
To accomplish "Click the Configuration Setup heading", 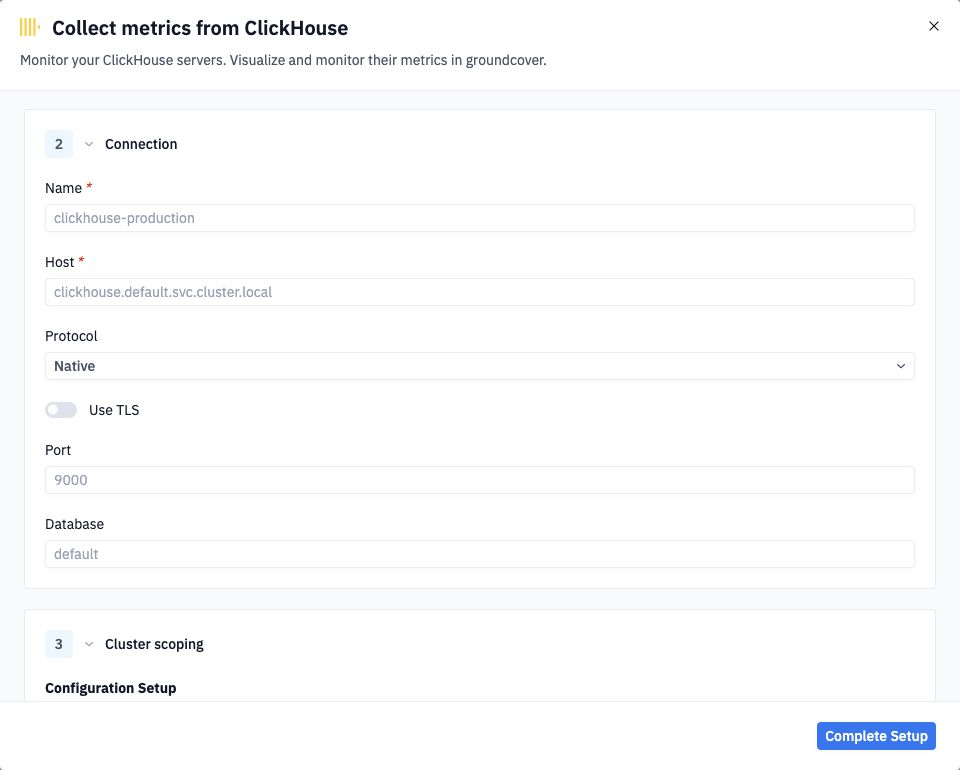I will [111, 689].
